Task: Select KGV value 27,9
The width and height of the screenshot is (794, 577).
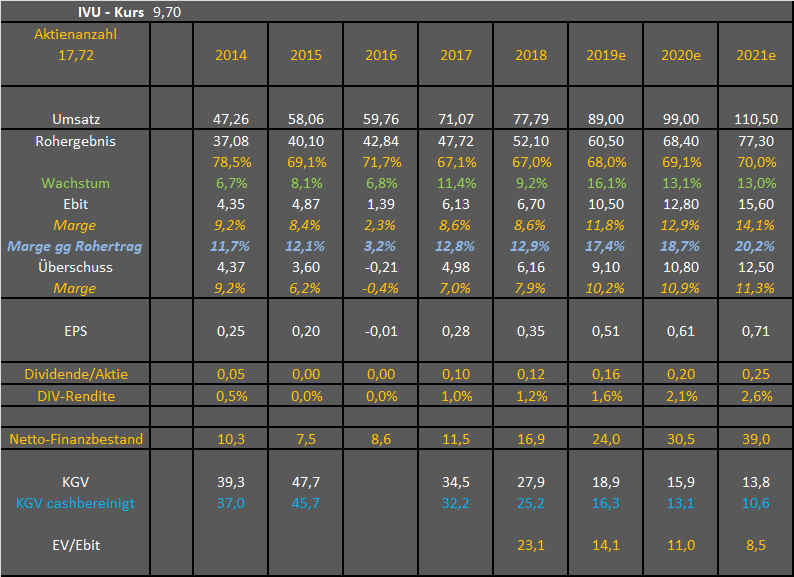Action: [x=531, y=482]
